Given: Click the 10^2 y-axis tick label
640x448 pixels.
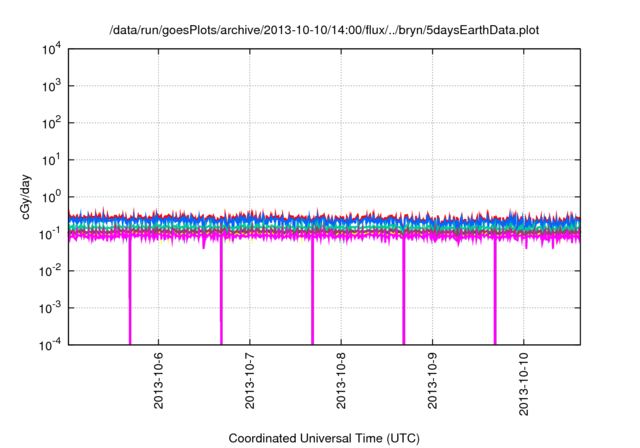Looking at the screenshot, I should 52,123.
